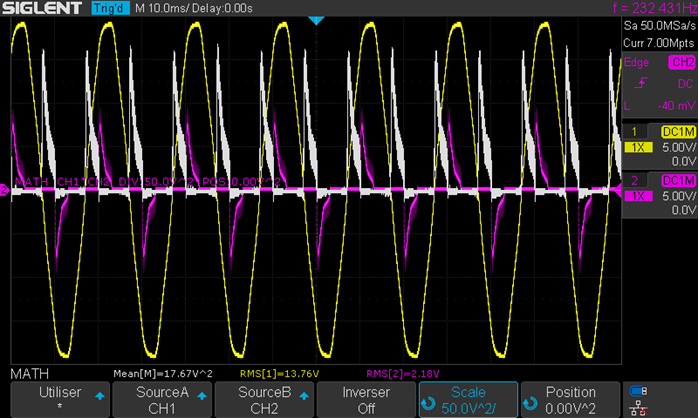
Task: Click the USB device status icon
Action: 638,391
